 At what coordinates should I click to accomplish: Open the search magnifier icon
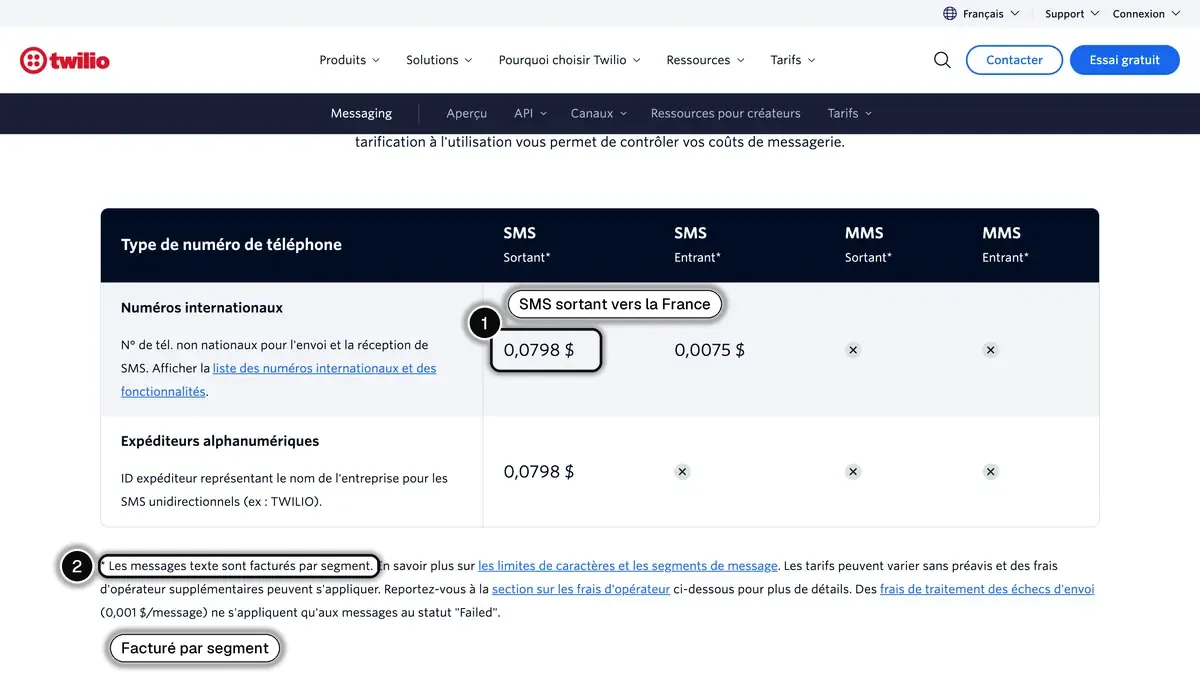point(942,60)
